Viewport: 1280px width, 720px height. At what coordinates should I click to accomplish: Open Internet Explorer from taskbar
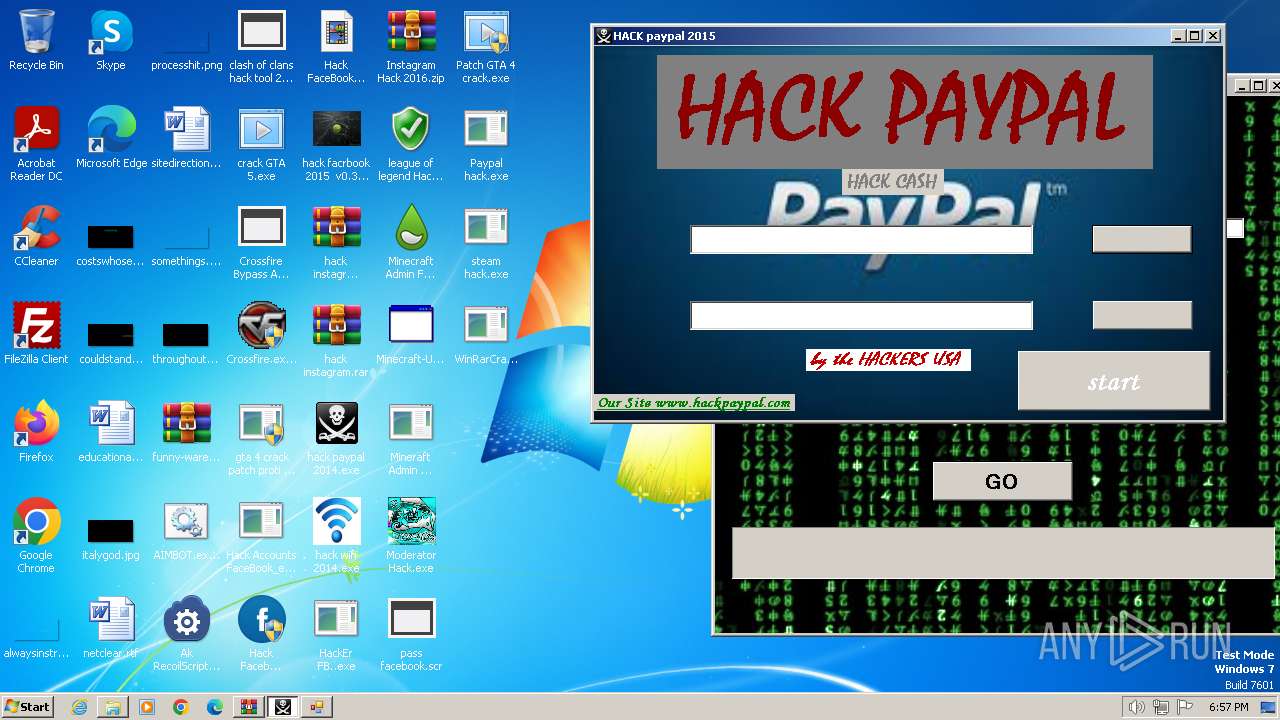pos(80,707)
